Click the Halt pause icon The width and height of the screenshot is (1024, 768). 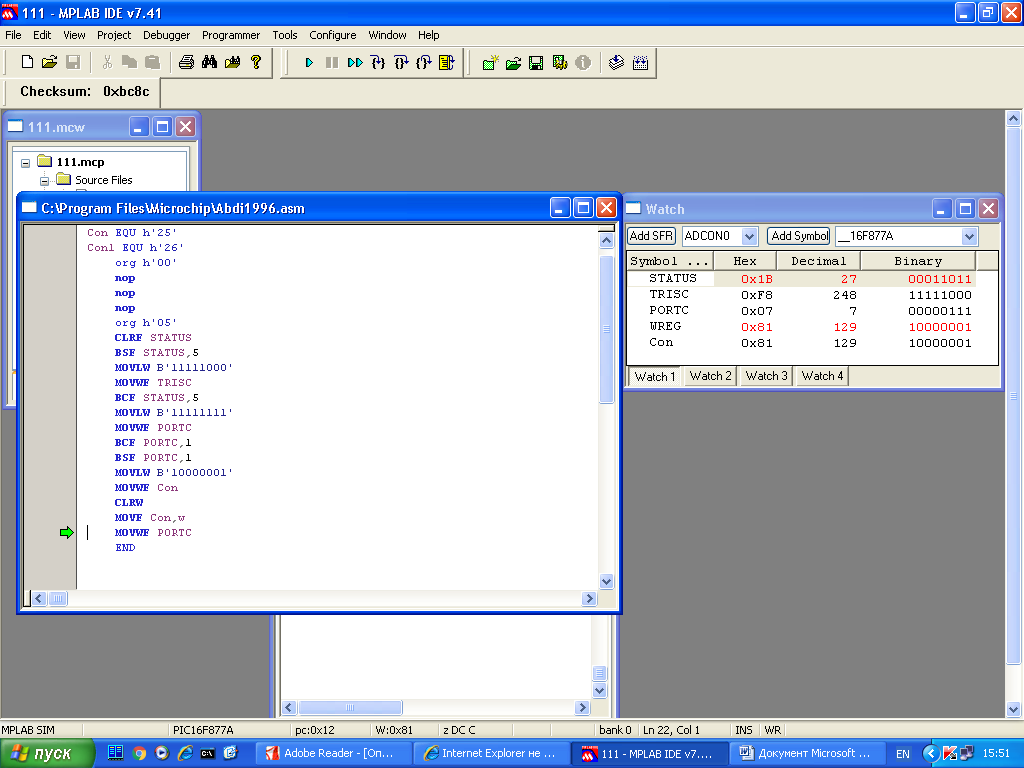(x=332, y=63)
